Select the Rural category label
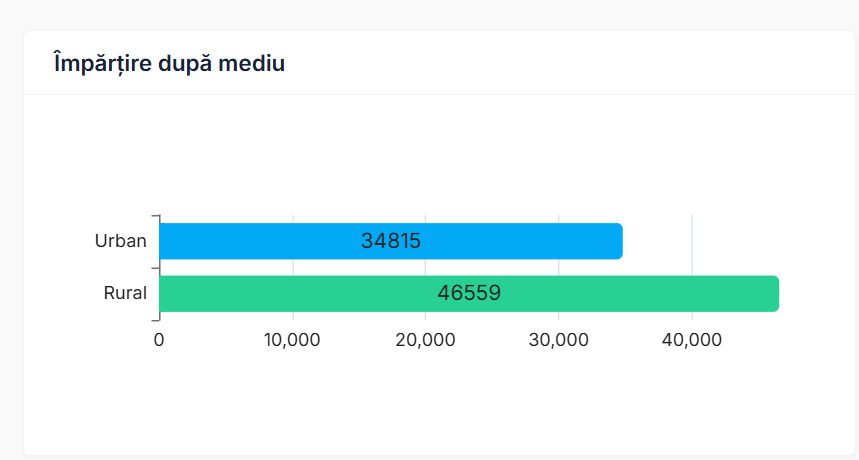This screenshot has height=460, width=859. pyautogui.click(x=125, y=293)
